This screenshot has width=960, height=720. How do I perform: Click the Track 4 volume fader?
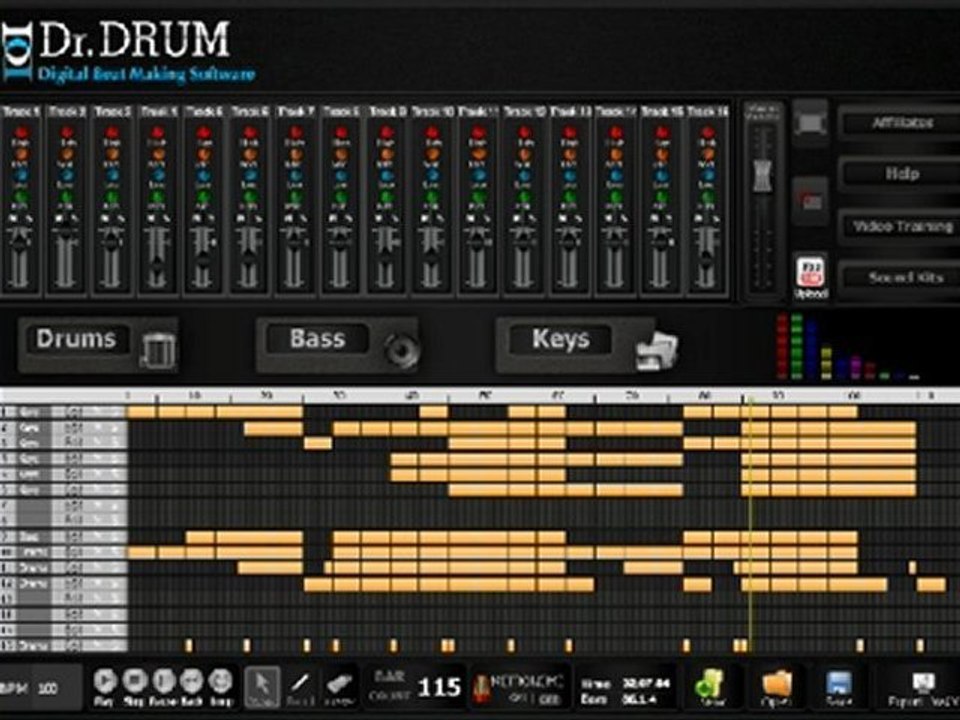click(x=157, y=267)
